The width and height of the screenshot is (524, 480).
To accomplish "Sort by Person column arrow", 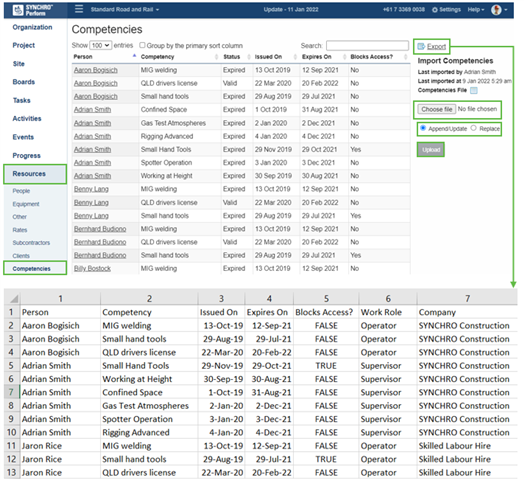I will pyautogui.click(x=134, y=55).
